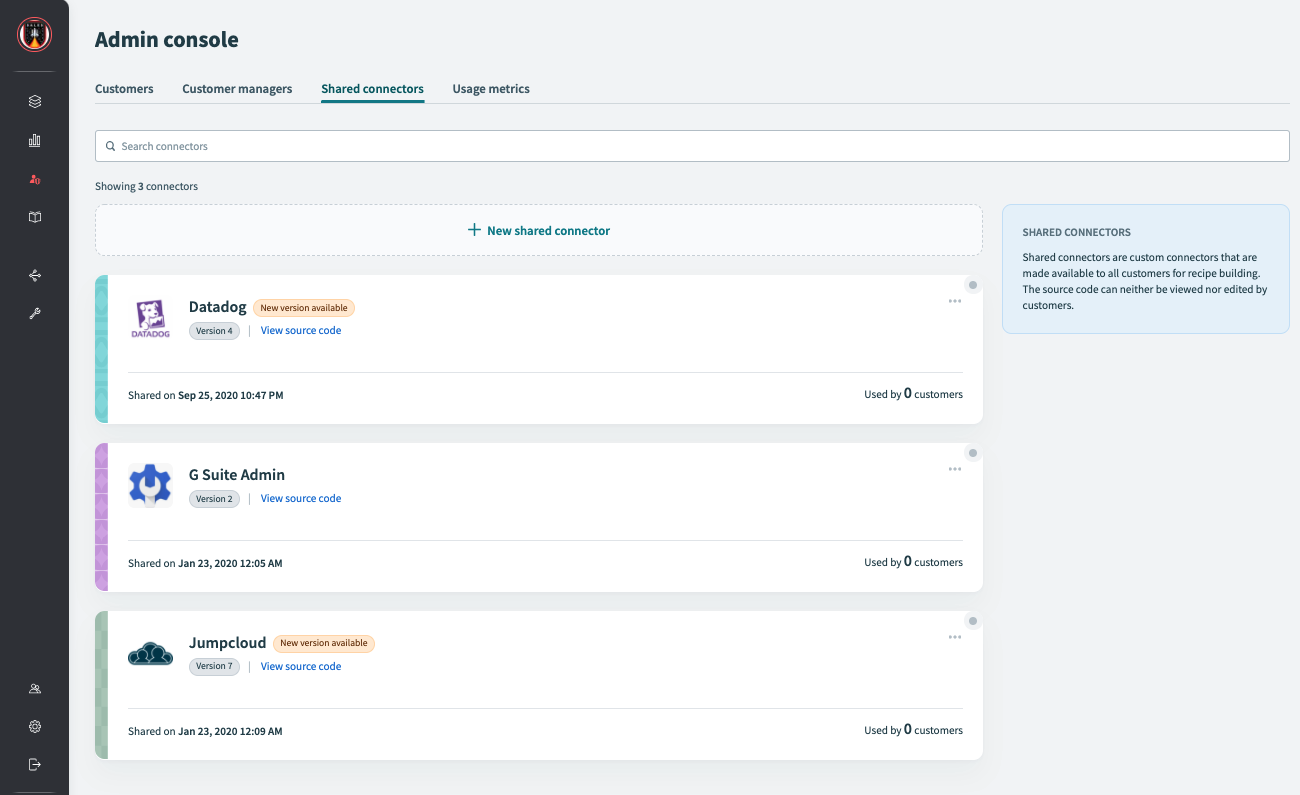The image size is (1300, 795).
Task: Click the red admin console sidebar icon
Action: [x=35, y=179]
